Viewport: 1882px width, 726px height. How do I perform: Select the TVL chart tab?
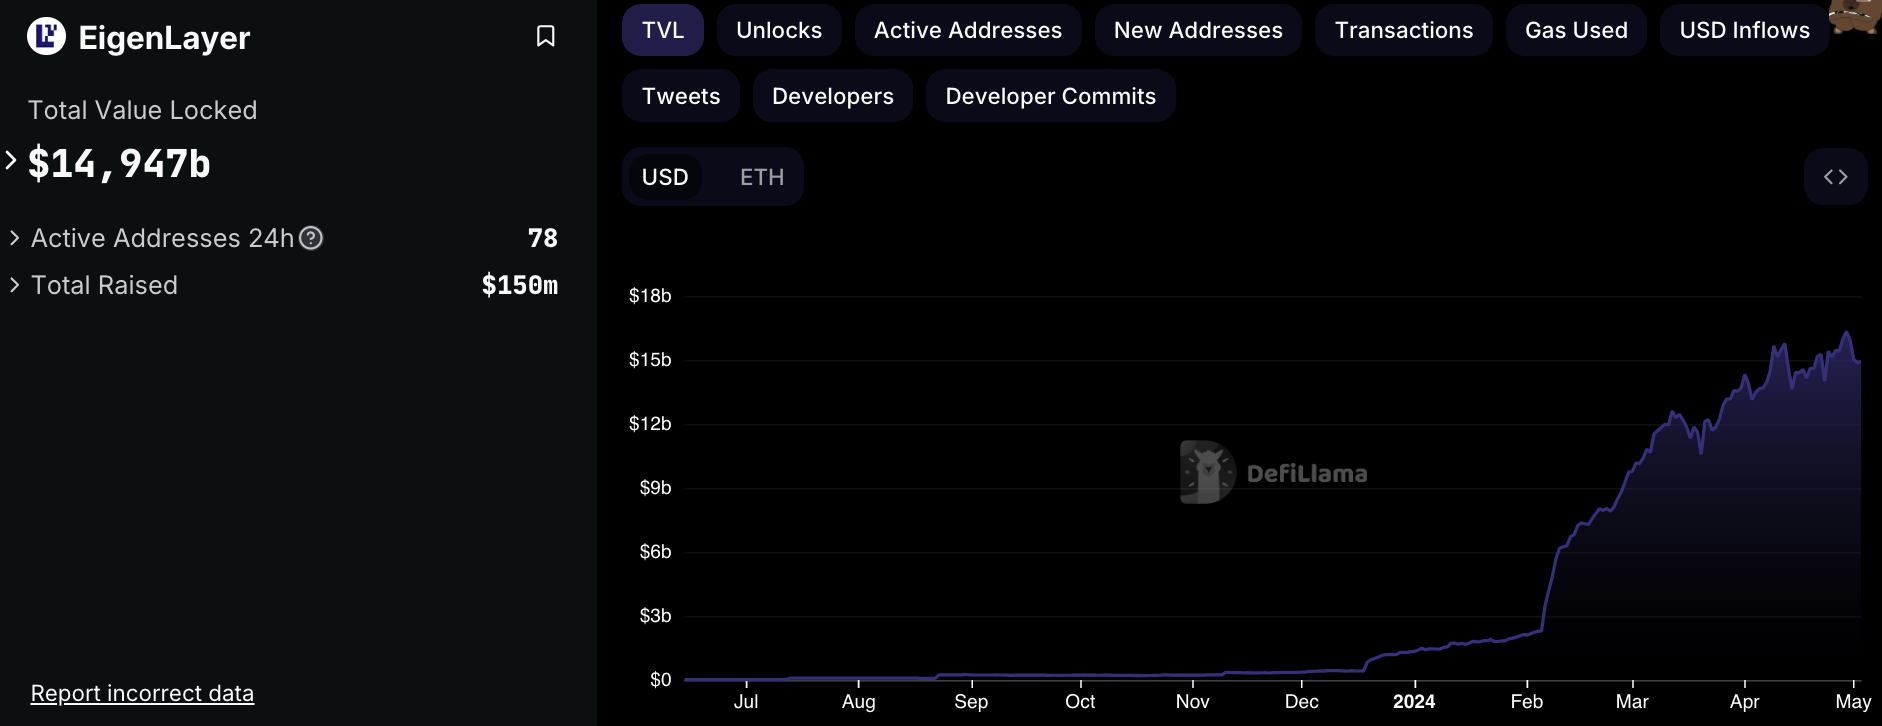coord(663,30)
